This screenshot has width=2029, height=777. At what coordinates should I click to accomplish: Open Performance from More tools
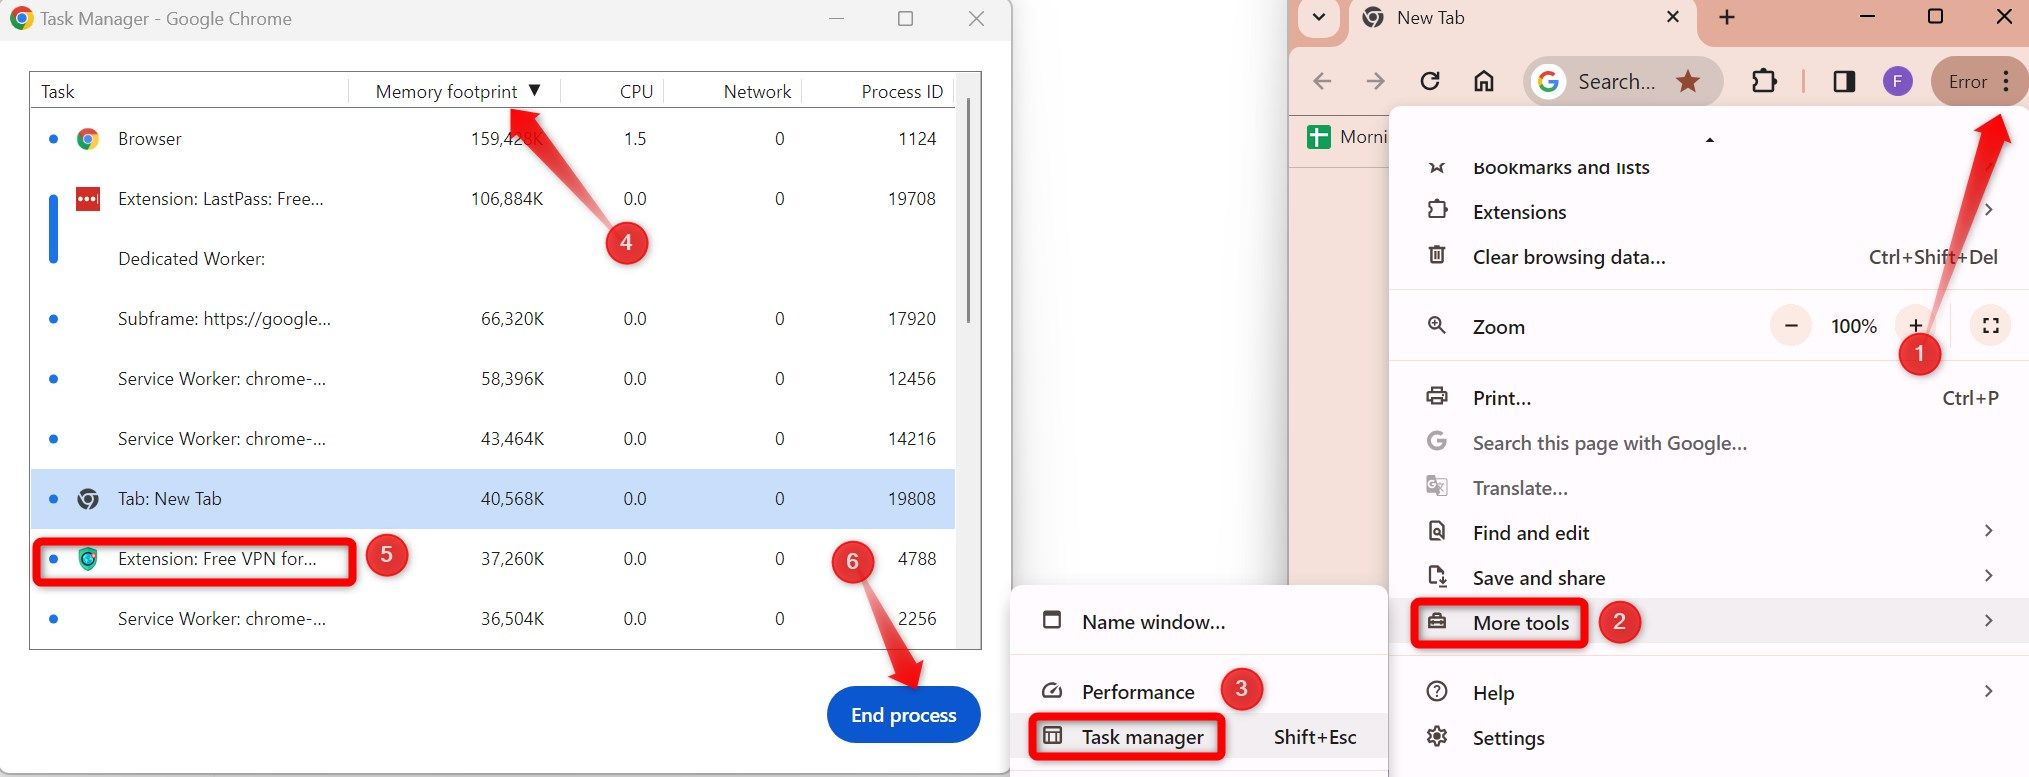pyautogui.click(x=1199, y=691)
